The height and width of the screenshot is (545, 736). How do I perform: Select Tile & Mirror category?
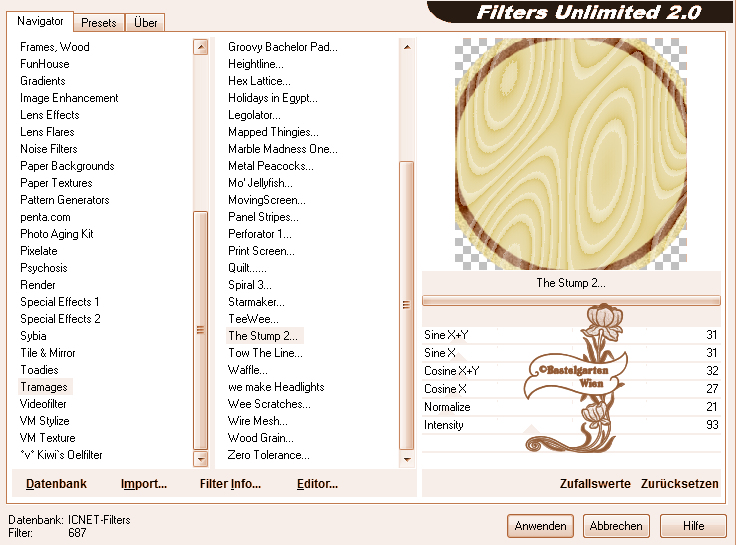pyautogui.click(x=48, y=353)
